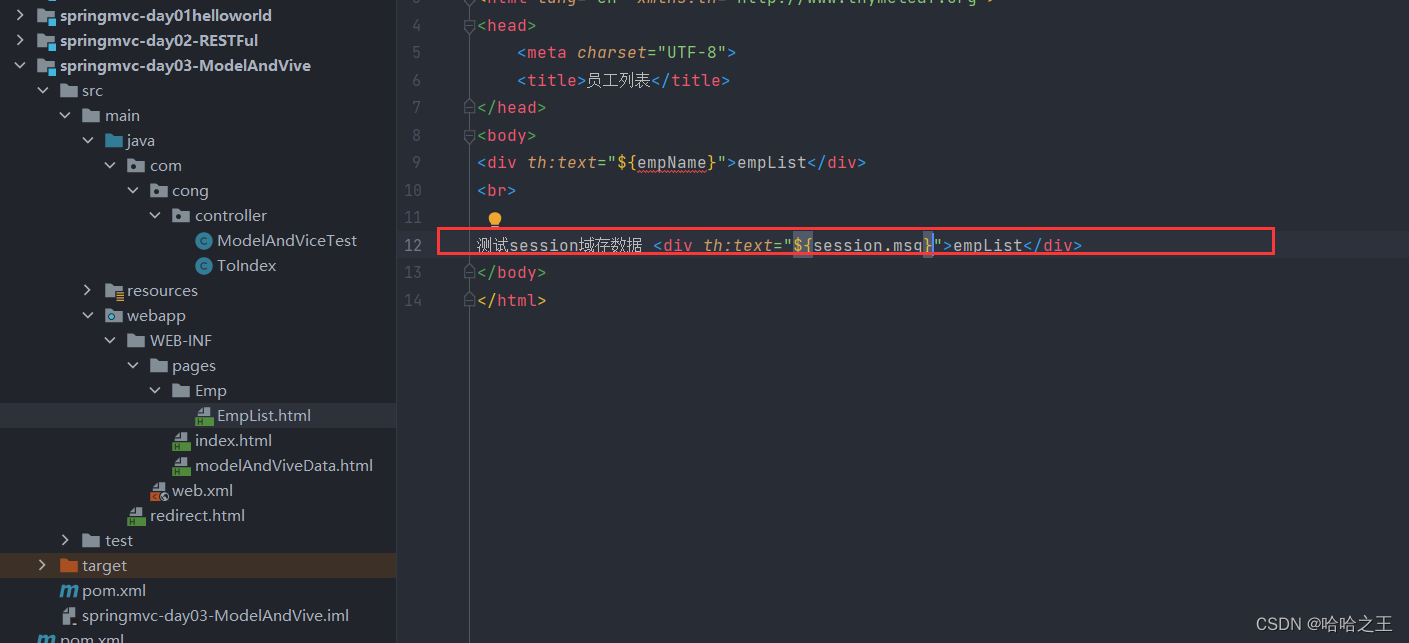Open pom.xml via its Maven icon
Image resolution: width=1409 pixels, height=643 pixels.
pyautogui.click(x=69, y=590)
